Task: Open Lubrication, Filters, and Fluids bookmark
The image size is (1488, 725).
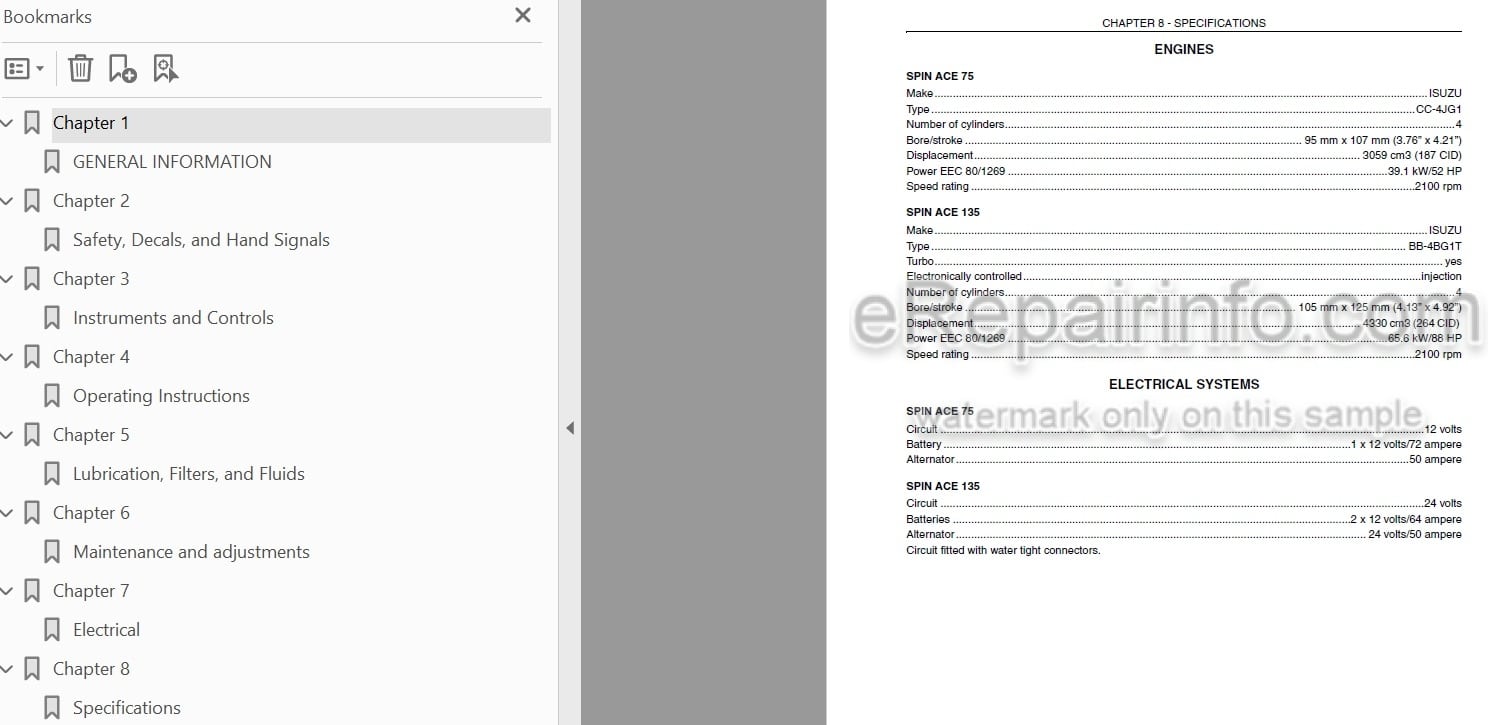Action: click(189, 474)
